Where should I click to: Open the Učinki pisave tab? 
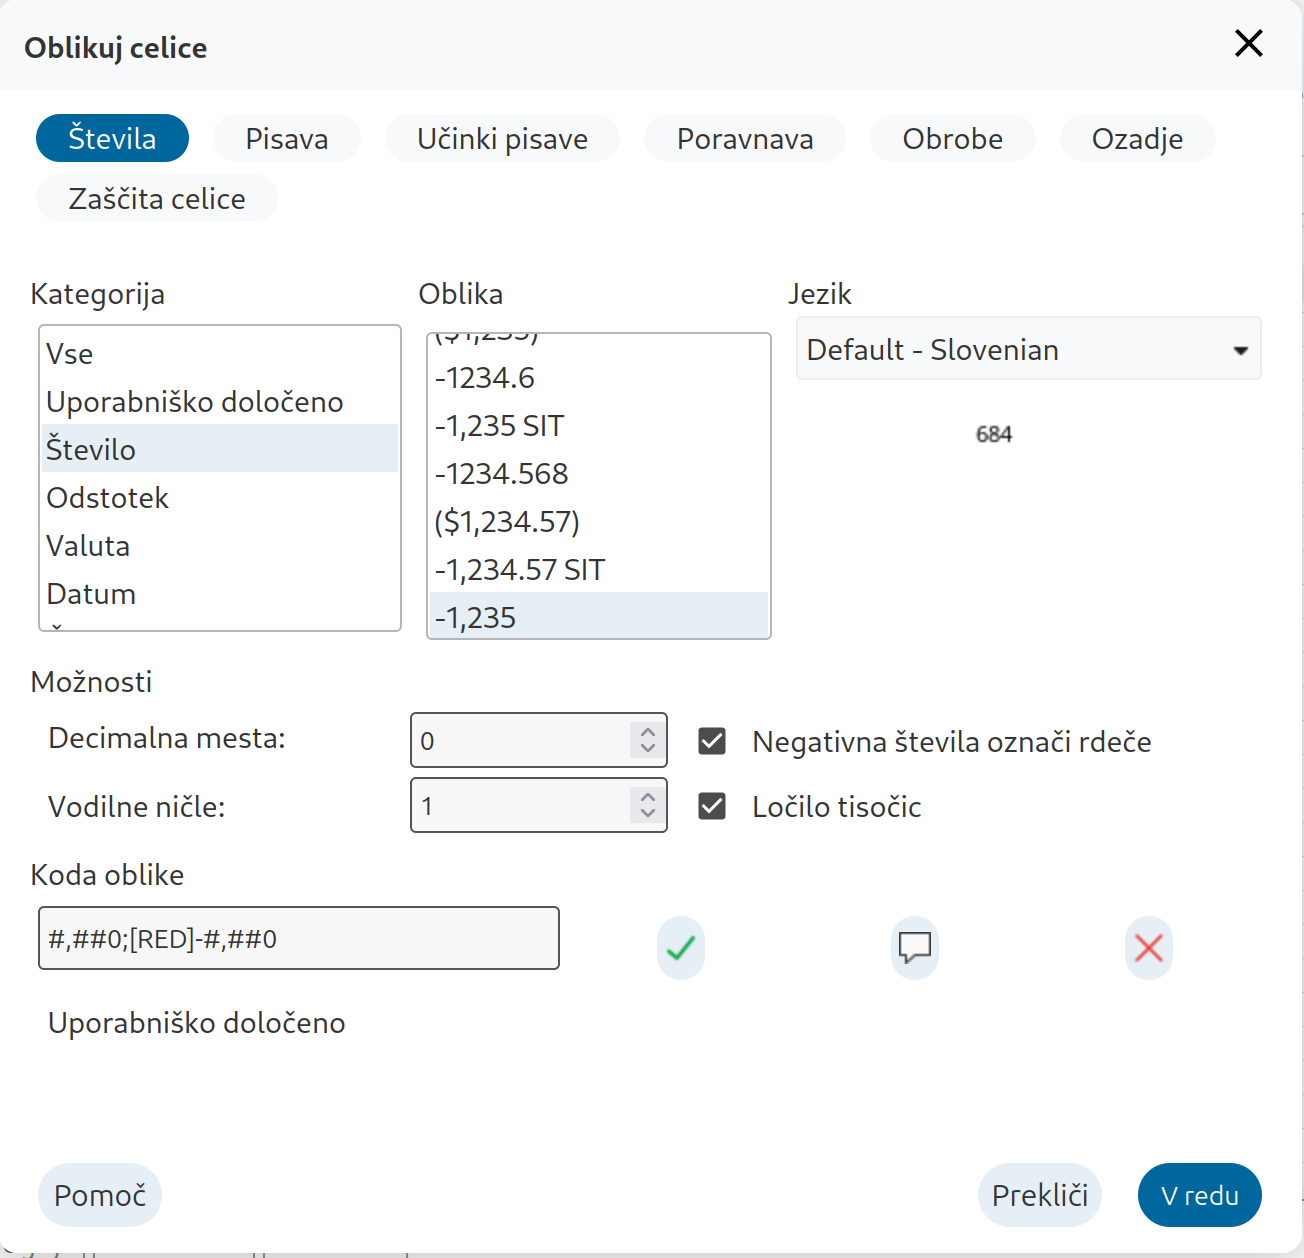tap(502, 138)
